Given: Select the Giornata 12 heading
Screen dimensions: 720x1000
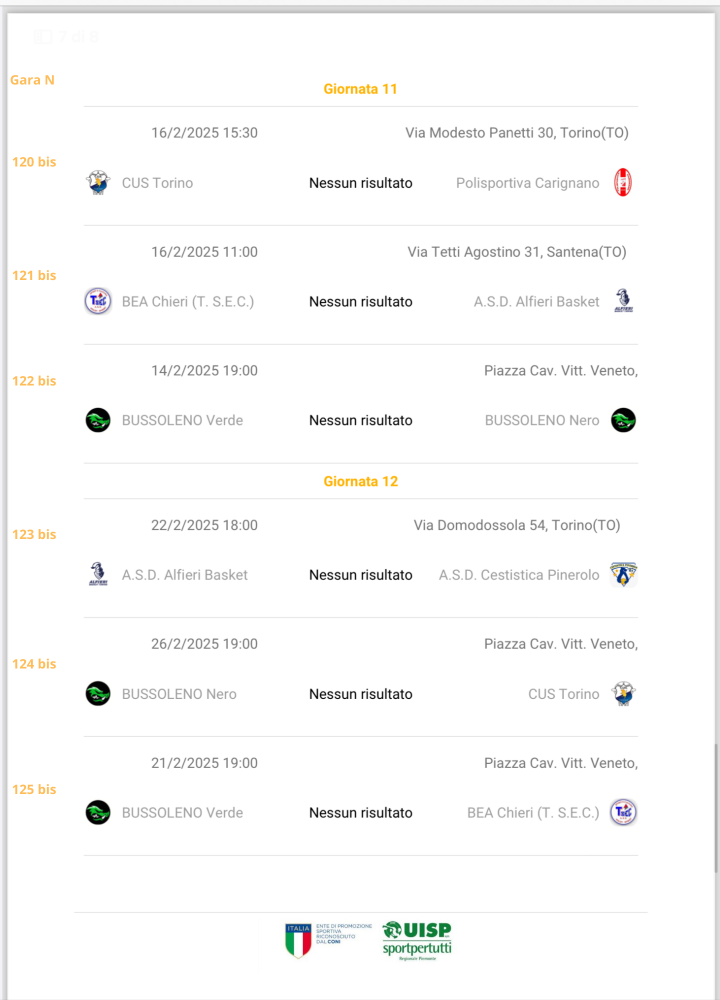Looking at the screenshot, I should point(360,481).
